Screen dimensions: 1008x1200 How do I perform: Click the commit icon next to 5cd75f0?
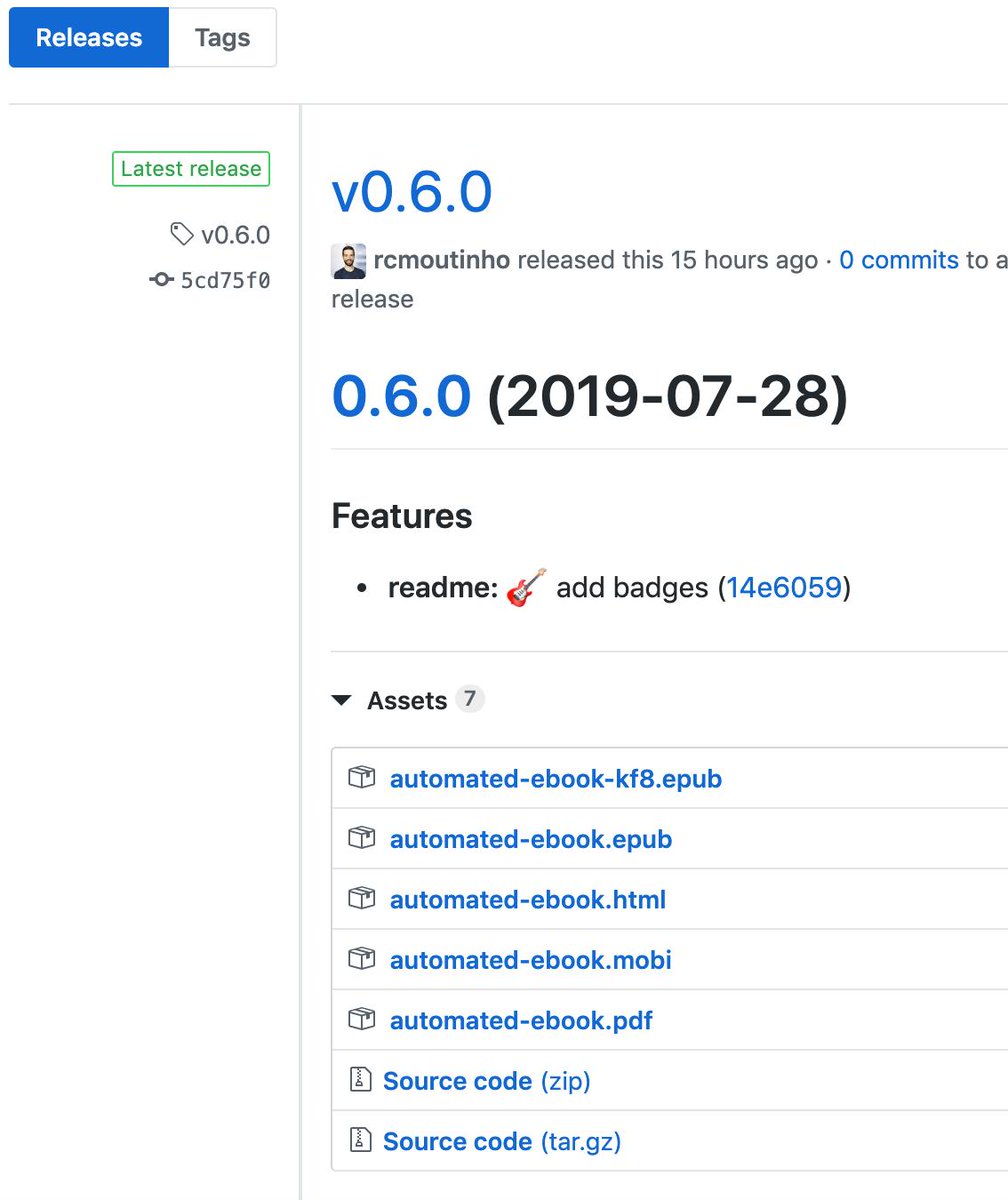161,280
